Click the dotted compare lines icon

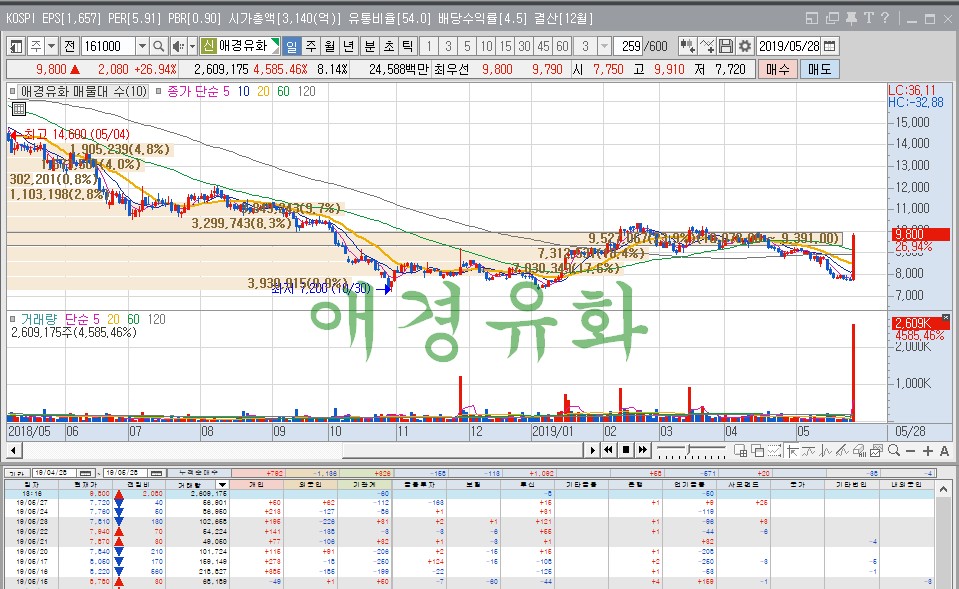tap(774, 451)
